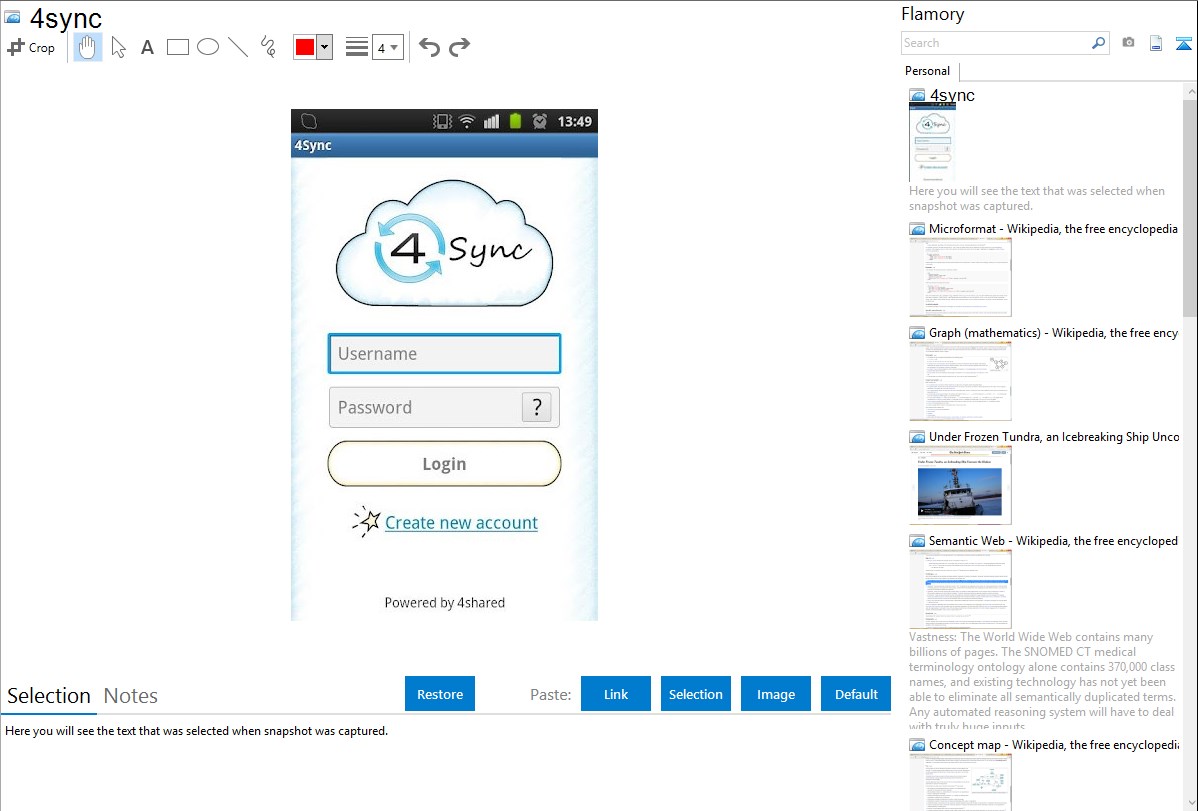
Task: Click the Under Frozen Tundra title
Action: [1054, 436]
